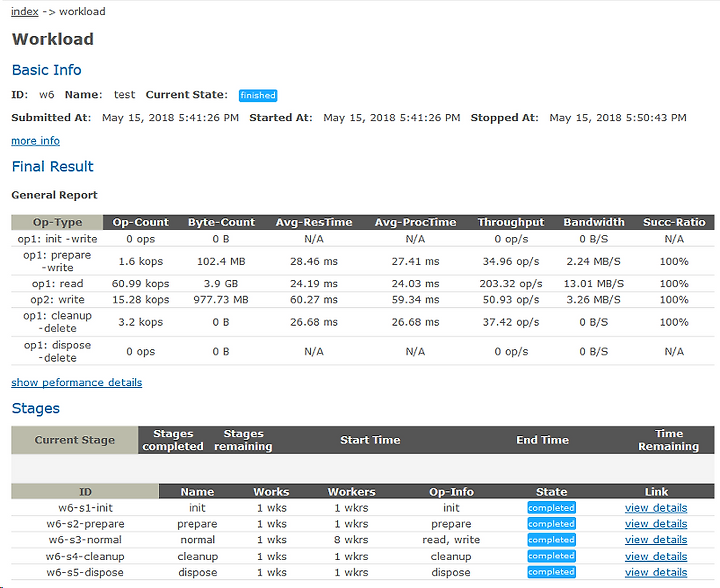Click the Op-Count column header
Screen dimensions: 720x588
coord(141,222)
